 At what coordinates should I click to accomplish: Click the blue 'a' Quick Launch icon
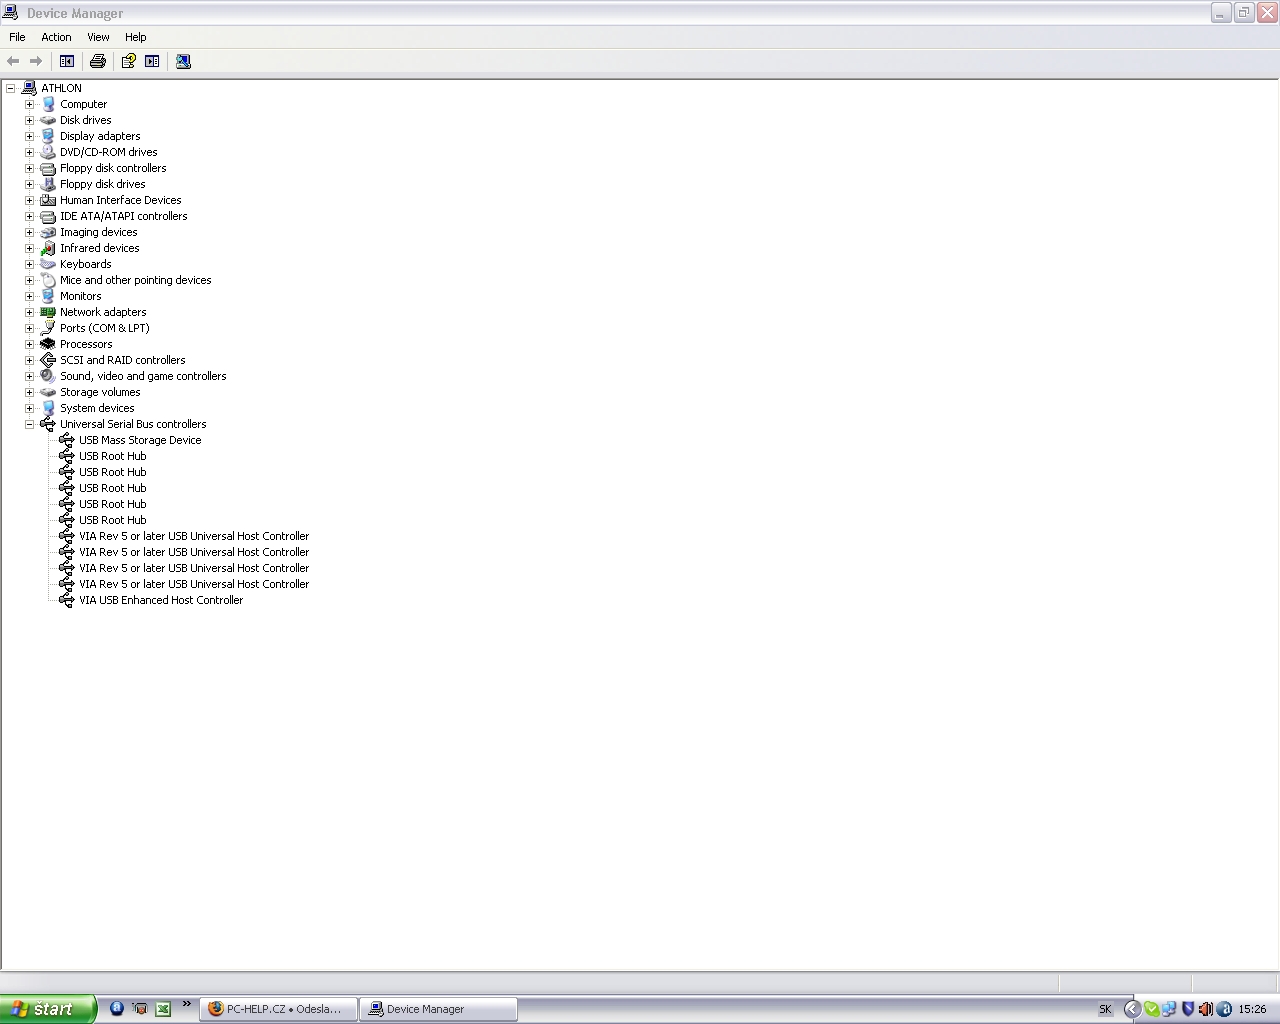[117, 1008]
